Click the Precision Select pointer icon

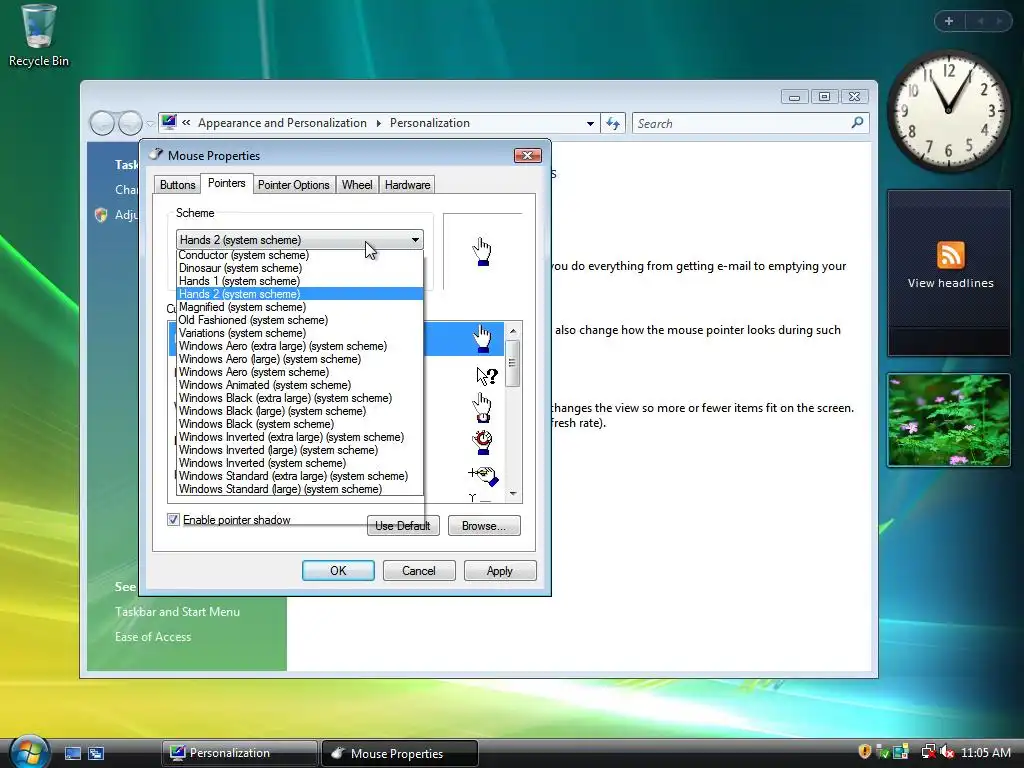pyautogui.click(x=483, y=475)
